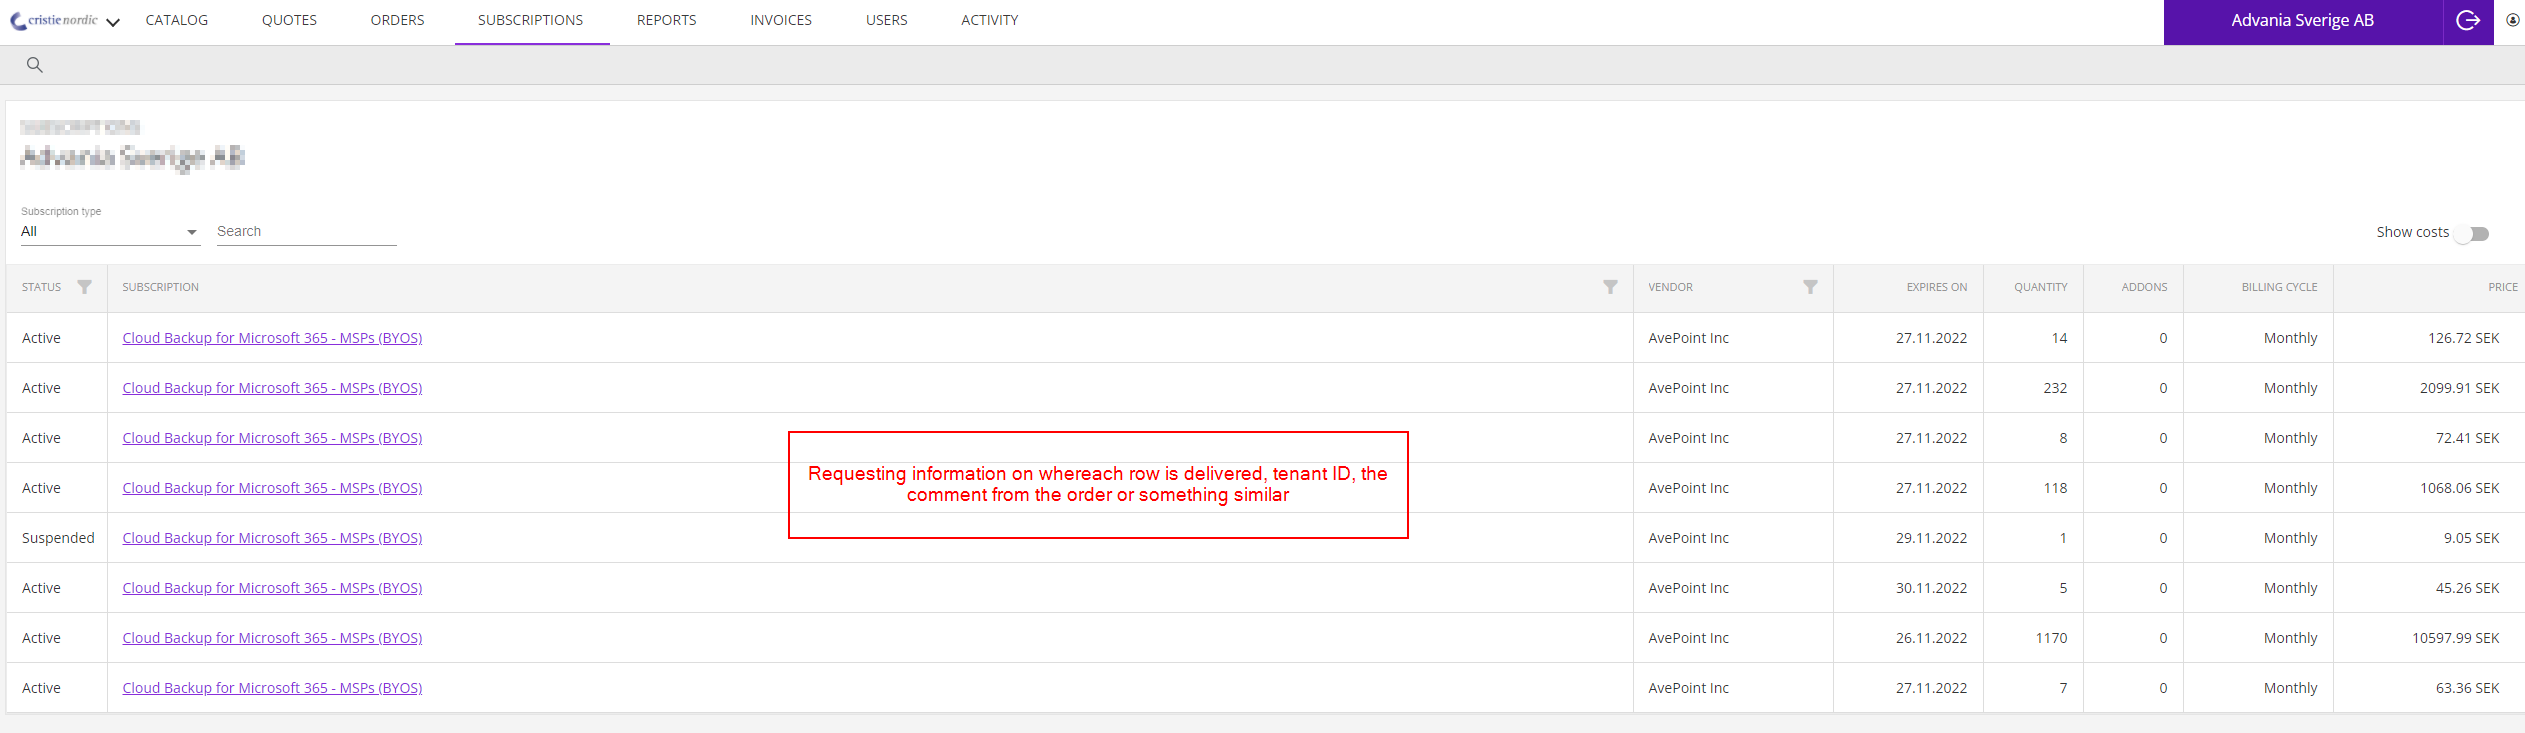Open the Cloud Backup link priced 63.36 SEK

click(x=272, y=688)
